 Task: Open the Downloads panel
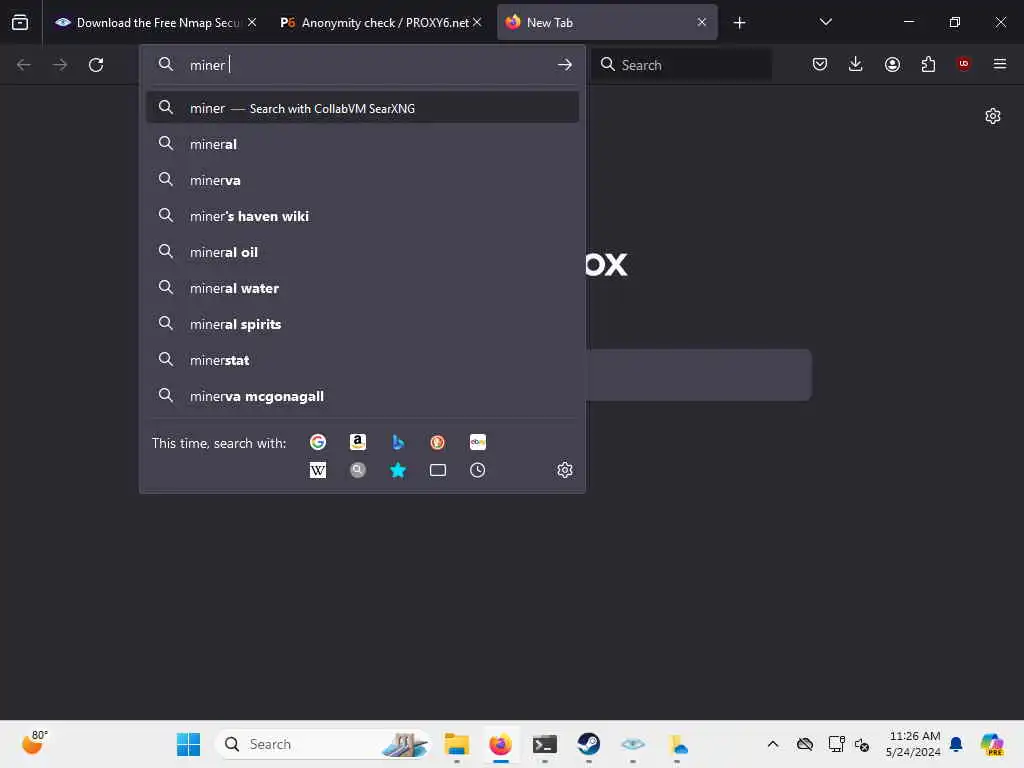[856, 64]
